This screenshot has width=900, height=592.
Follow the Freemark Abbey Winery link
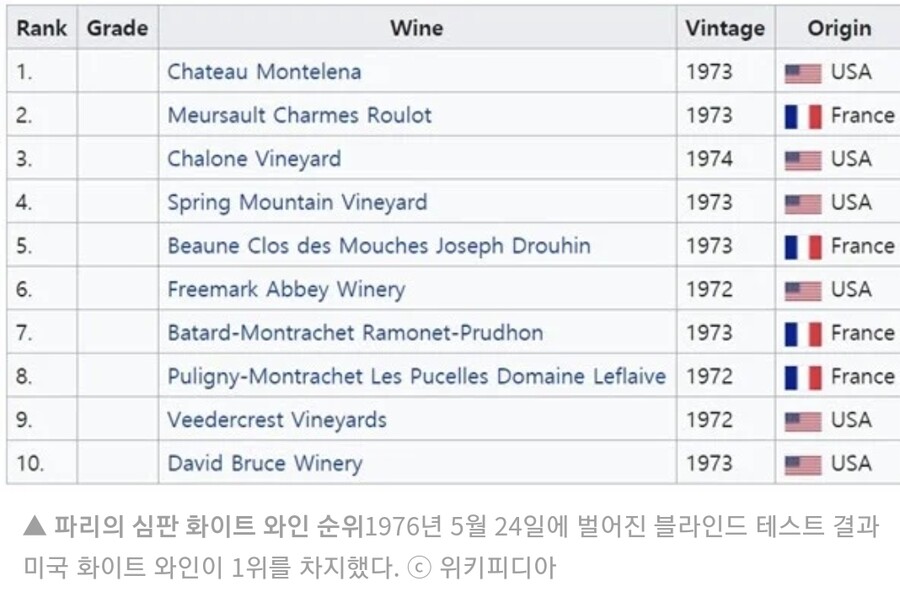286,289
